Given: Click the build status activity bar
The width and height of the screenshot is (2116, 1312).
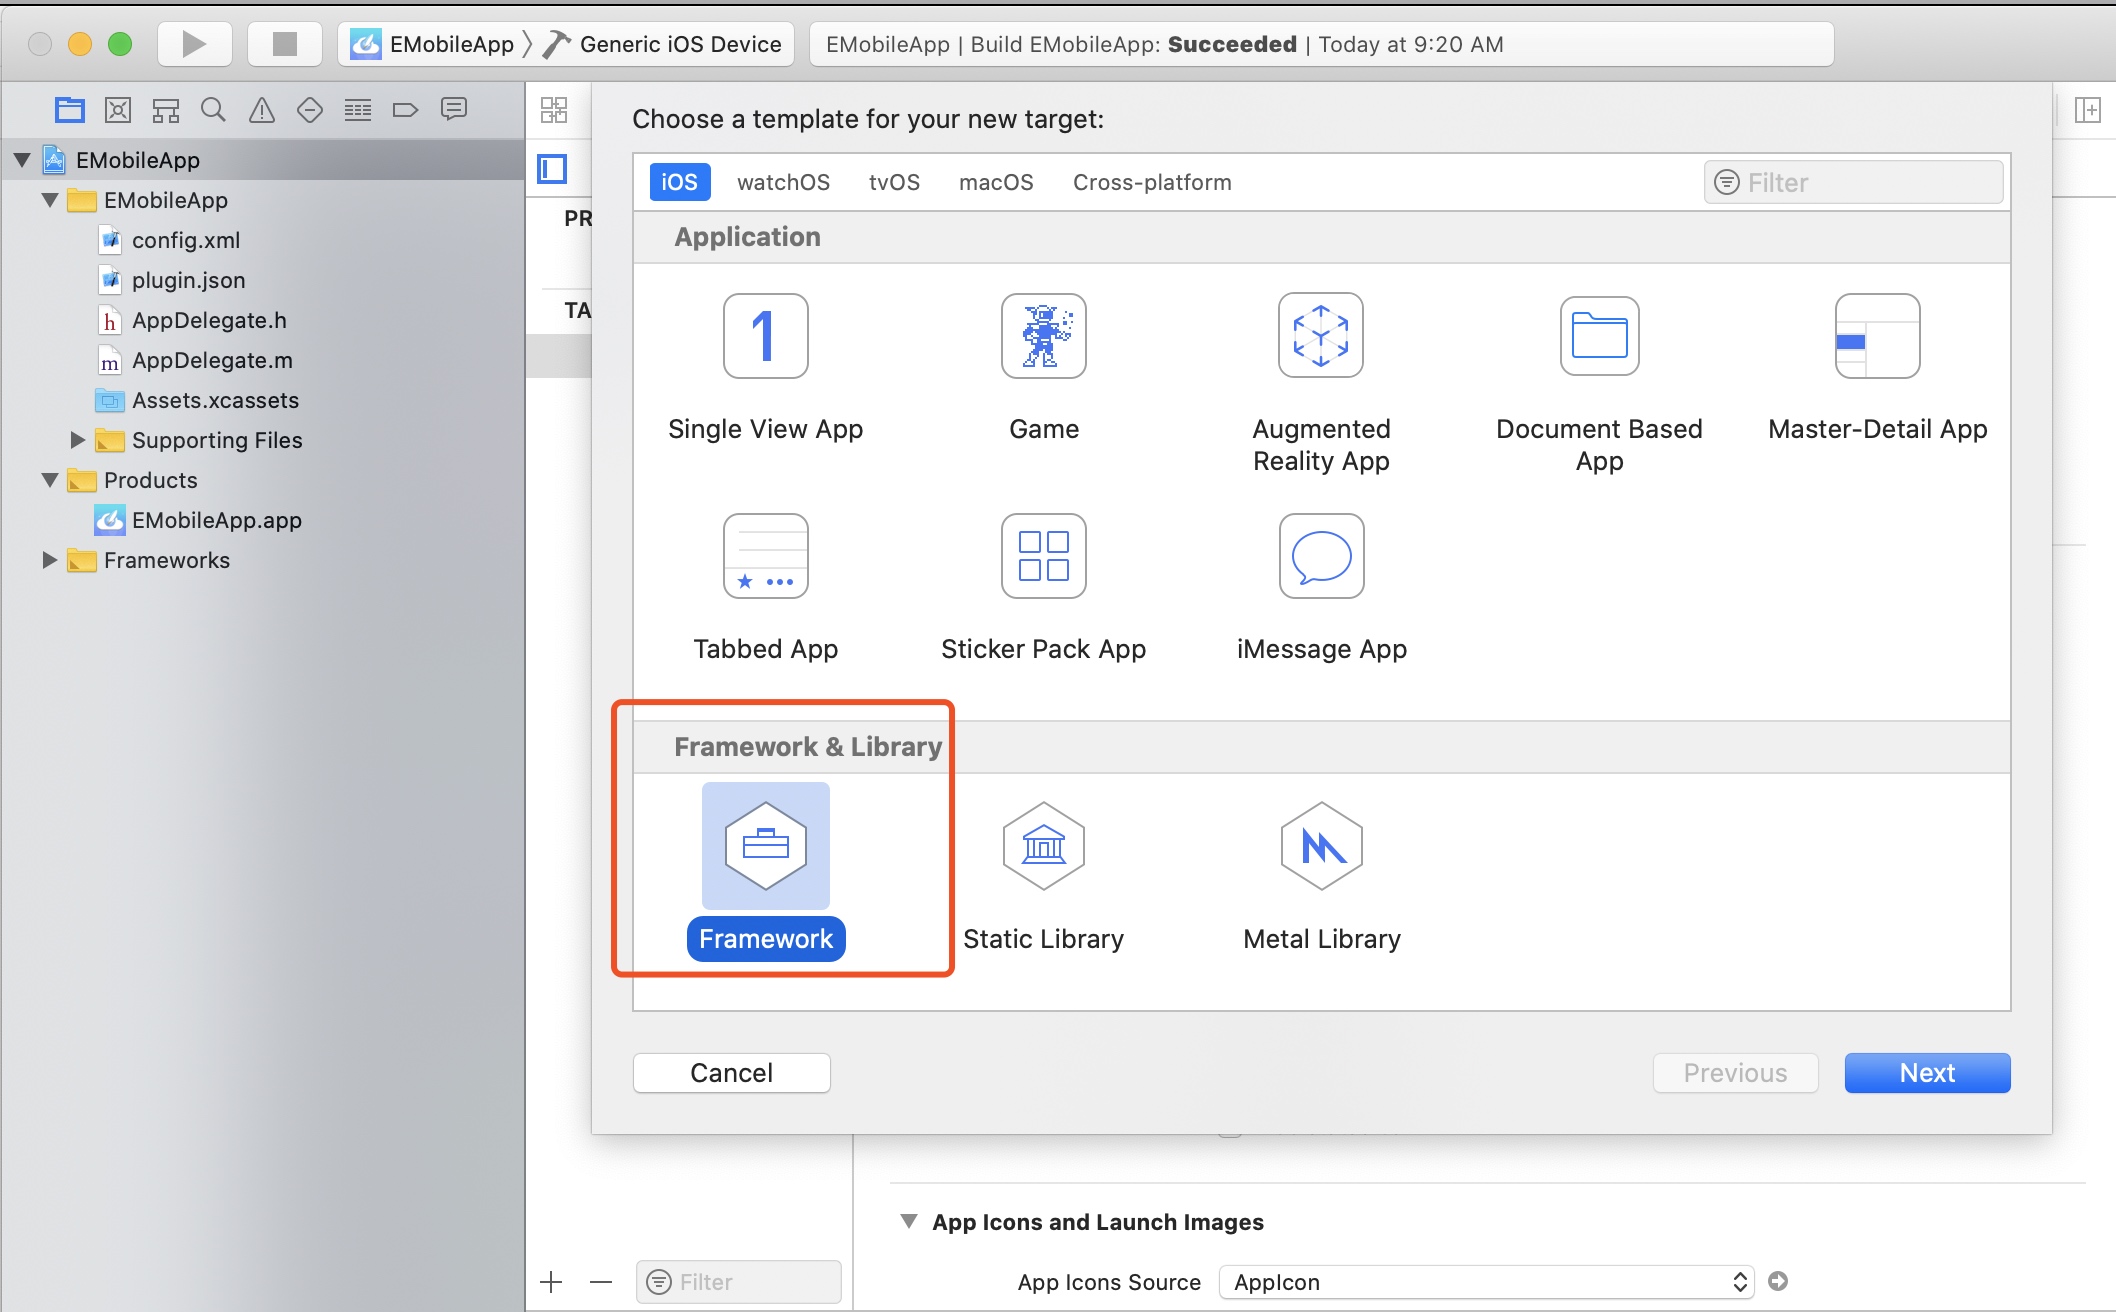Looking at the screenshot, I should (1321, 44).
